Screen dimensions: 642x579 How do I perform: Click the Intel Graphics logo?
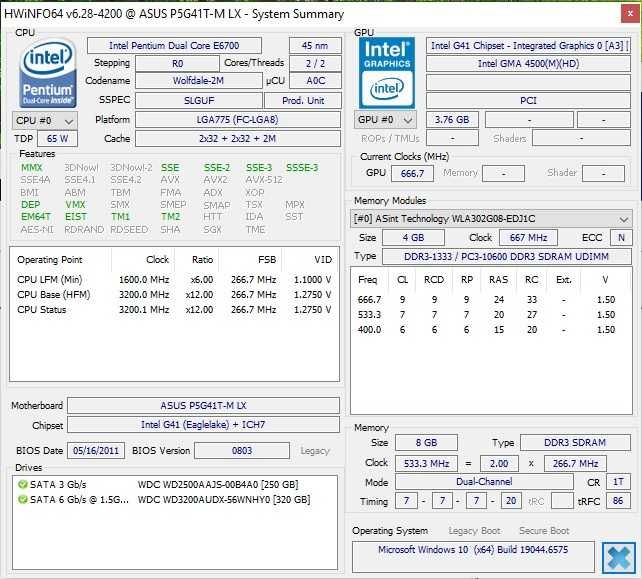pos(387,73)
